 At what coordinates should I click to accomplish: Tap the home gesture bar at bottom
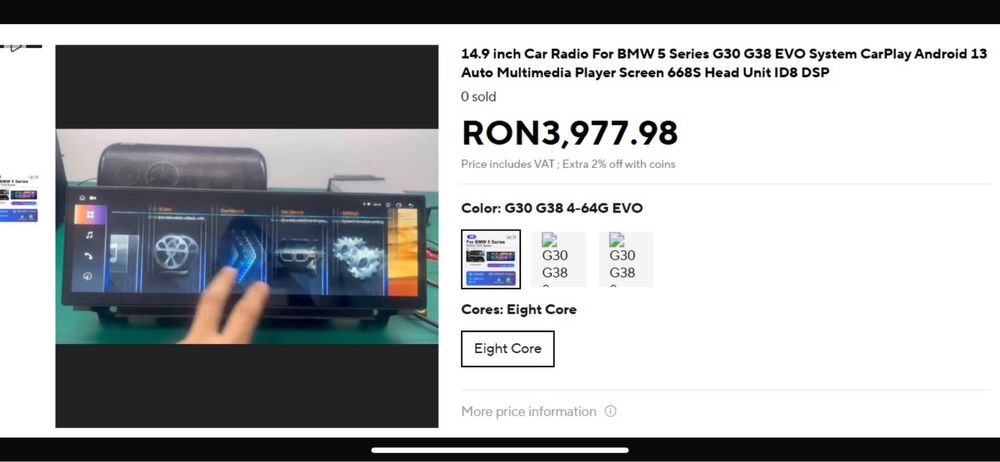tap(500, 450)
